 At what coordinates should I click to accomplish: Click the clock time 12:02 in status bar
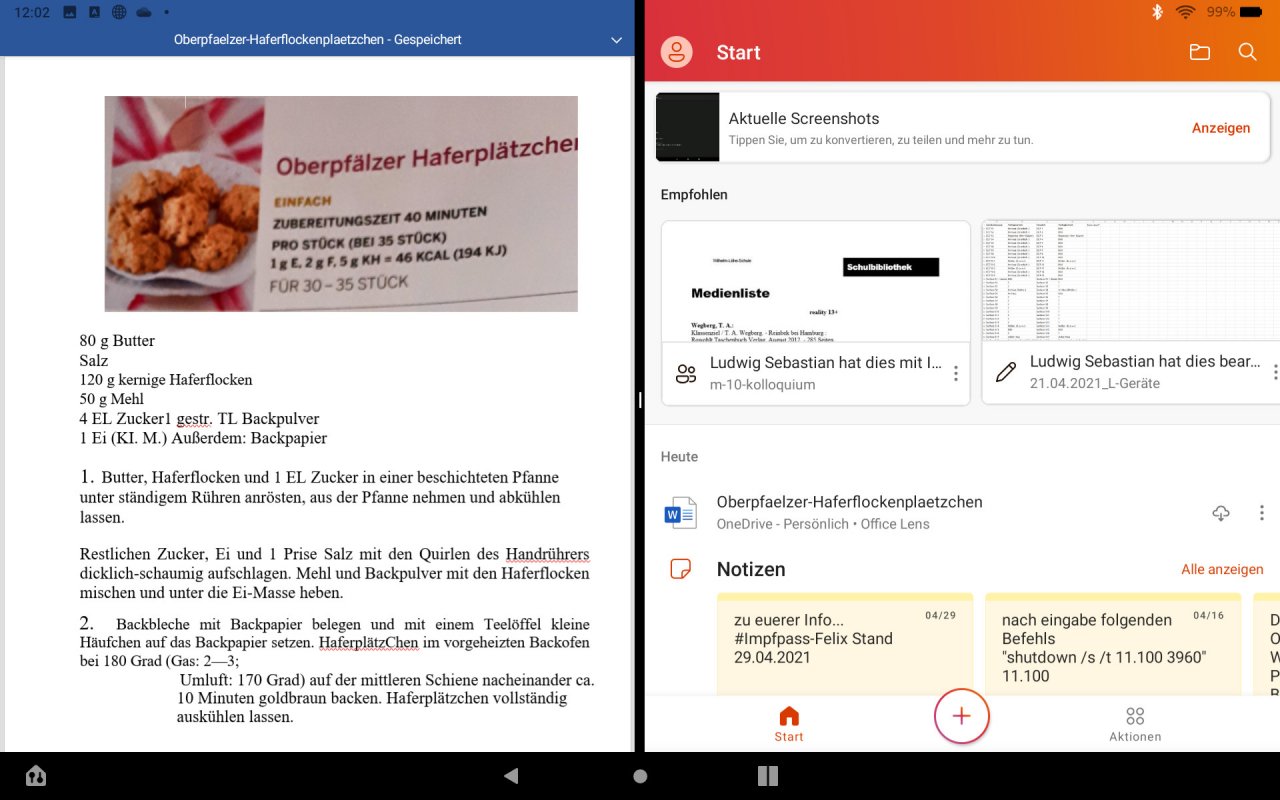coord(32,12)
